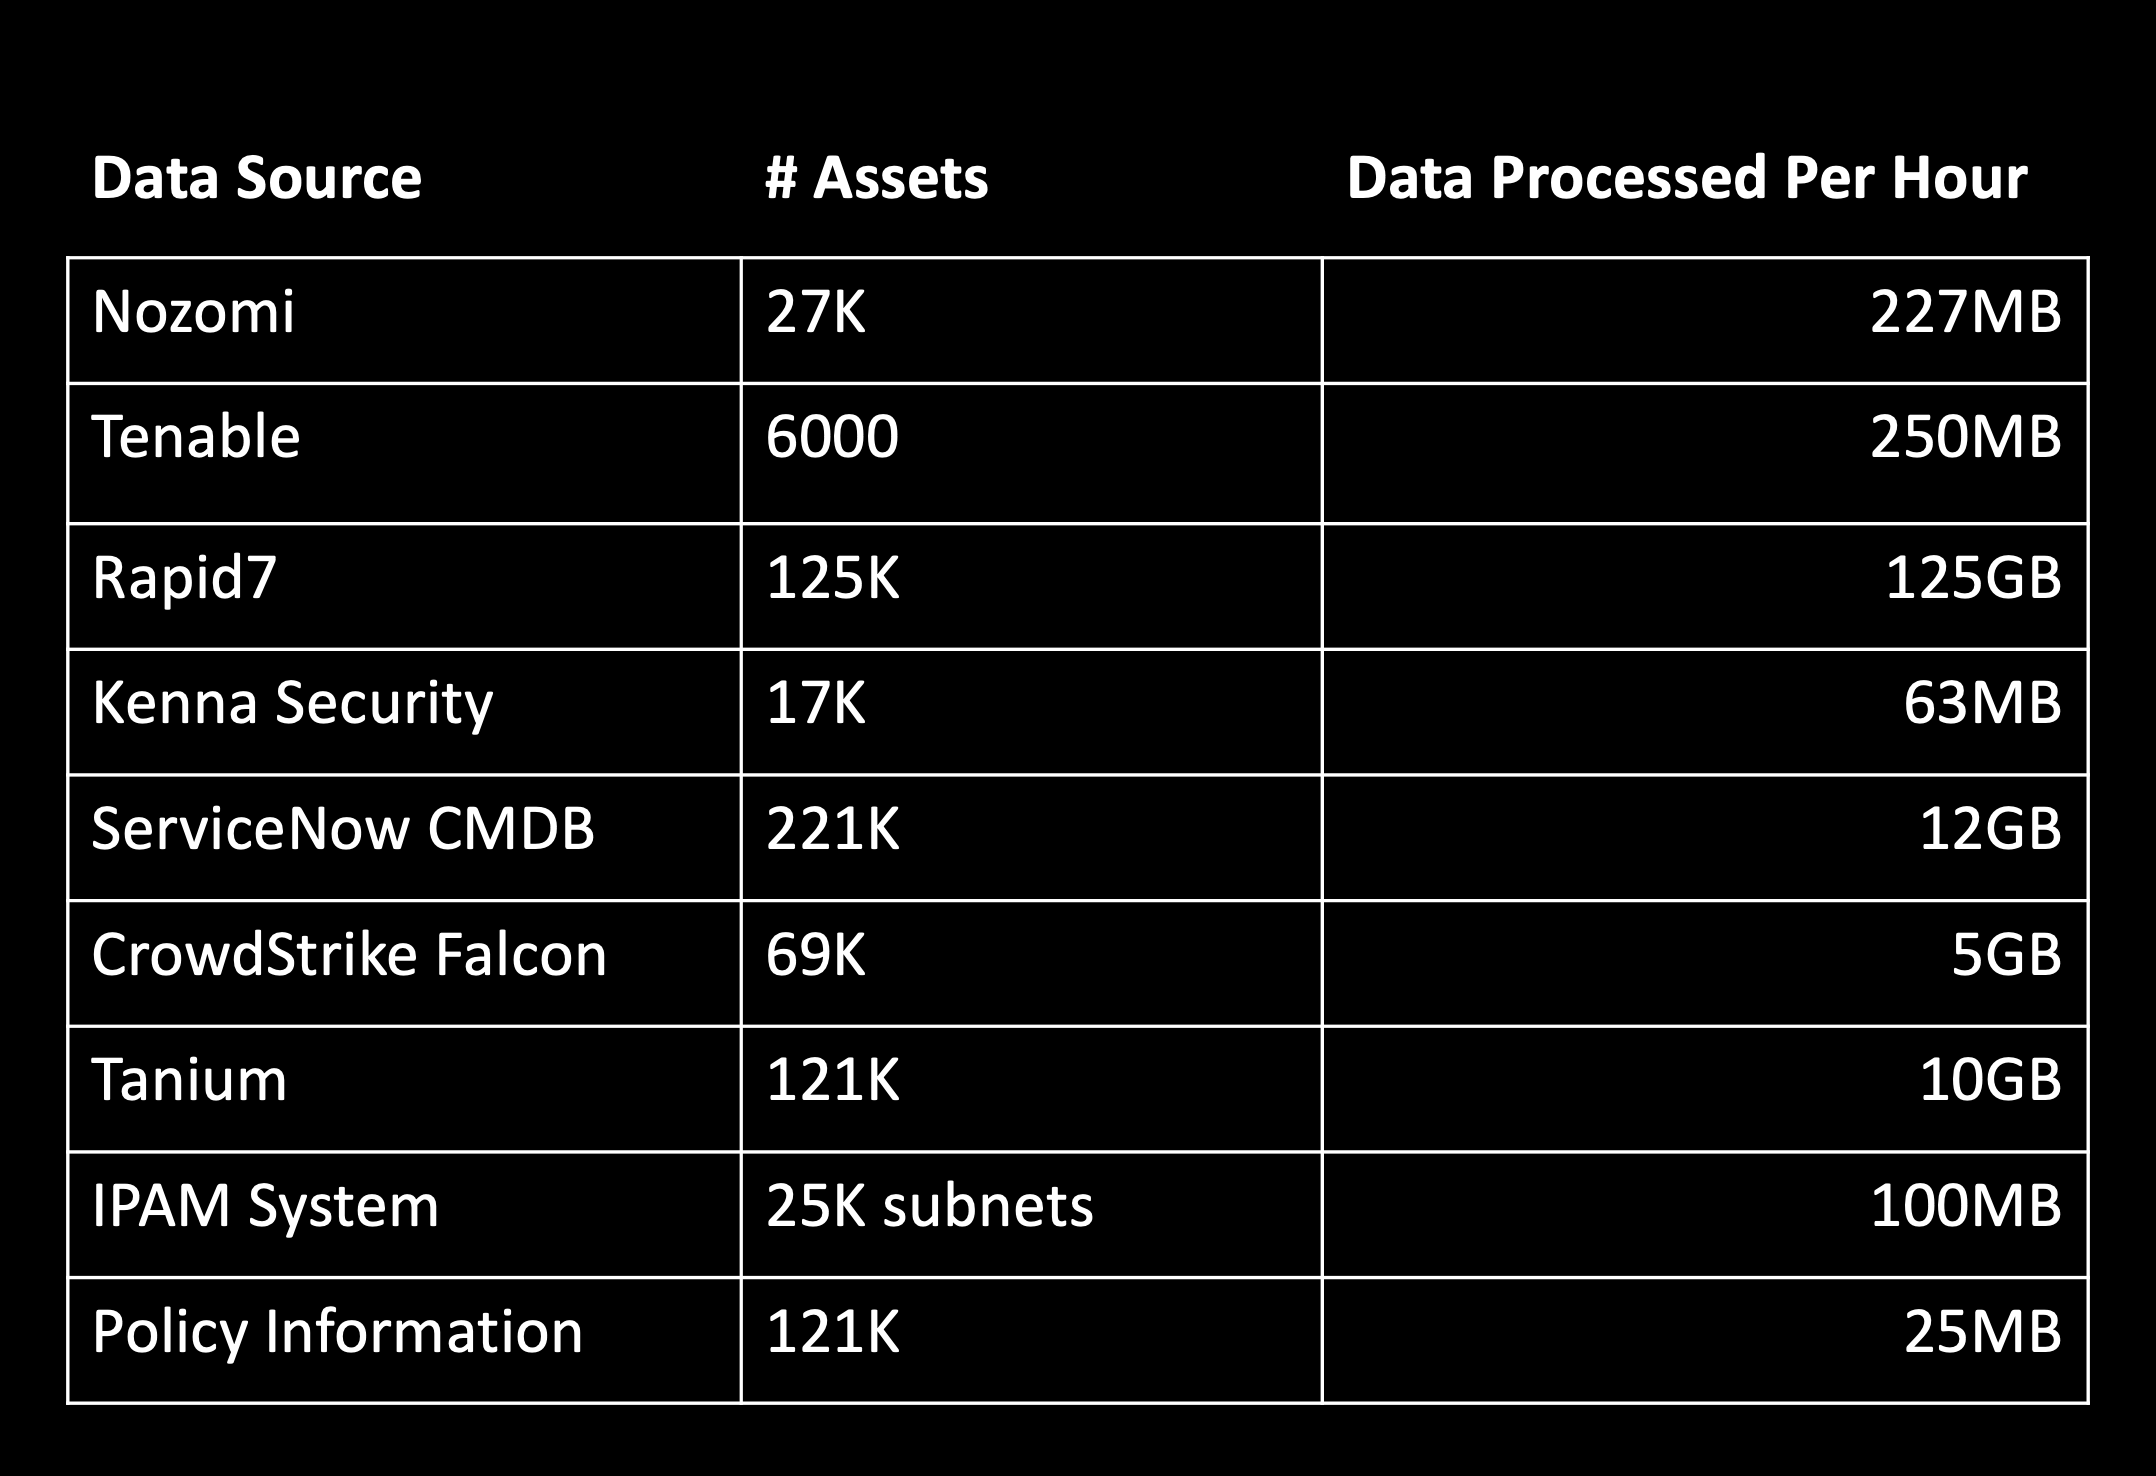Click the Rapid7 data source cell
This screenshot has height=1476, width=2156.
[x=404, y=586]
